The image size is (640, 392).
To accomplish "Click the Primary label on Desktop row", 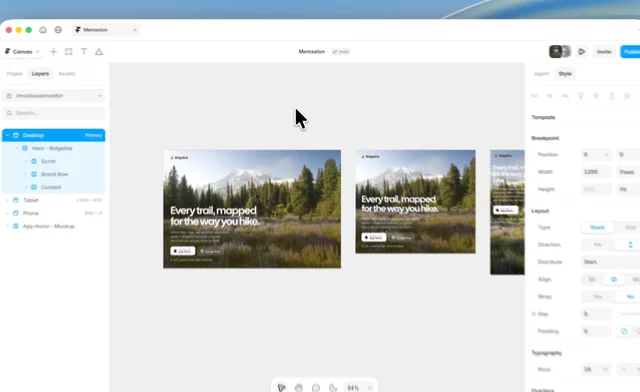I will 93,135.
